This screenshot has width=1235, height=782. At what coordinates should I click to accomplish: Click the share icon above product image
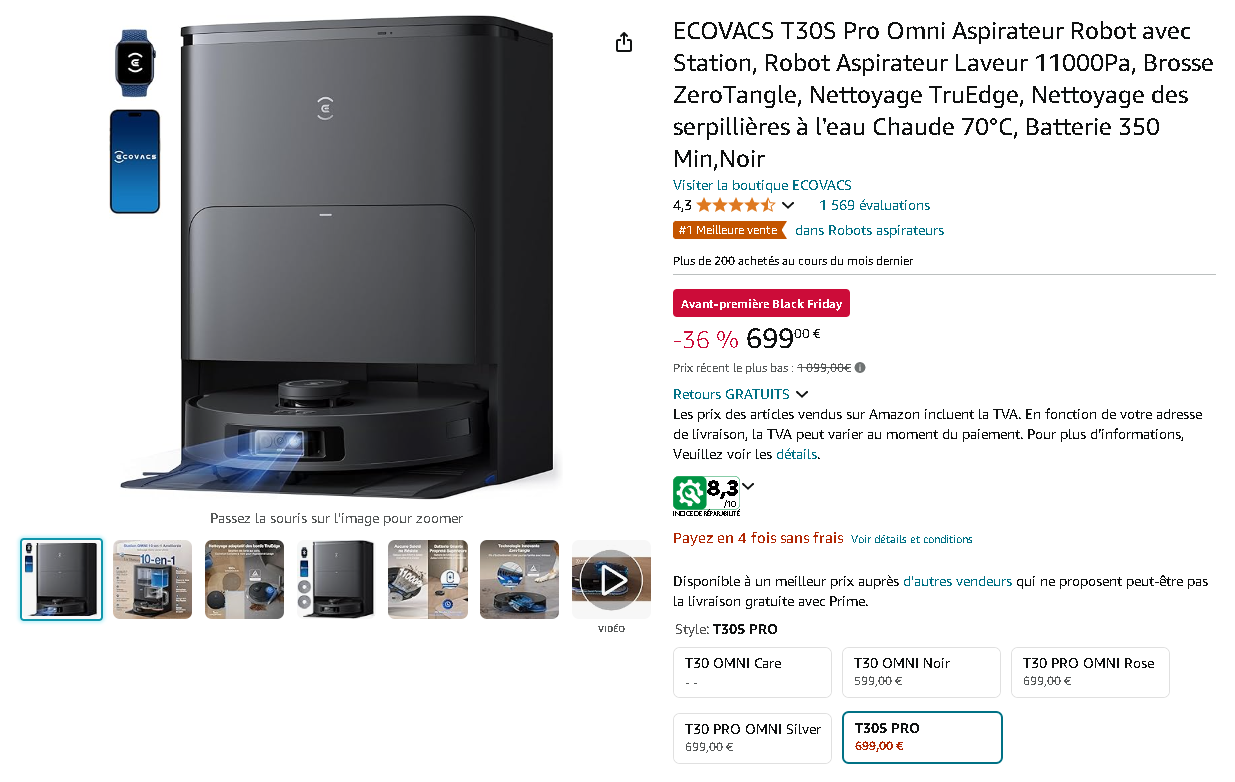[x=624, y=42]
